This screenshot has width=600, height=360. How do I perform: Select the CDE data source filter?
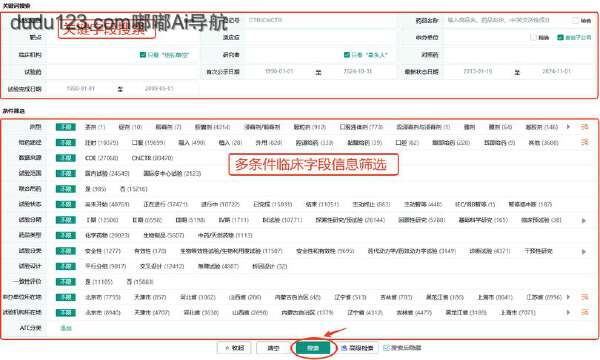(101, 158)
